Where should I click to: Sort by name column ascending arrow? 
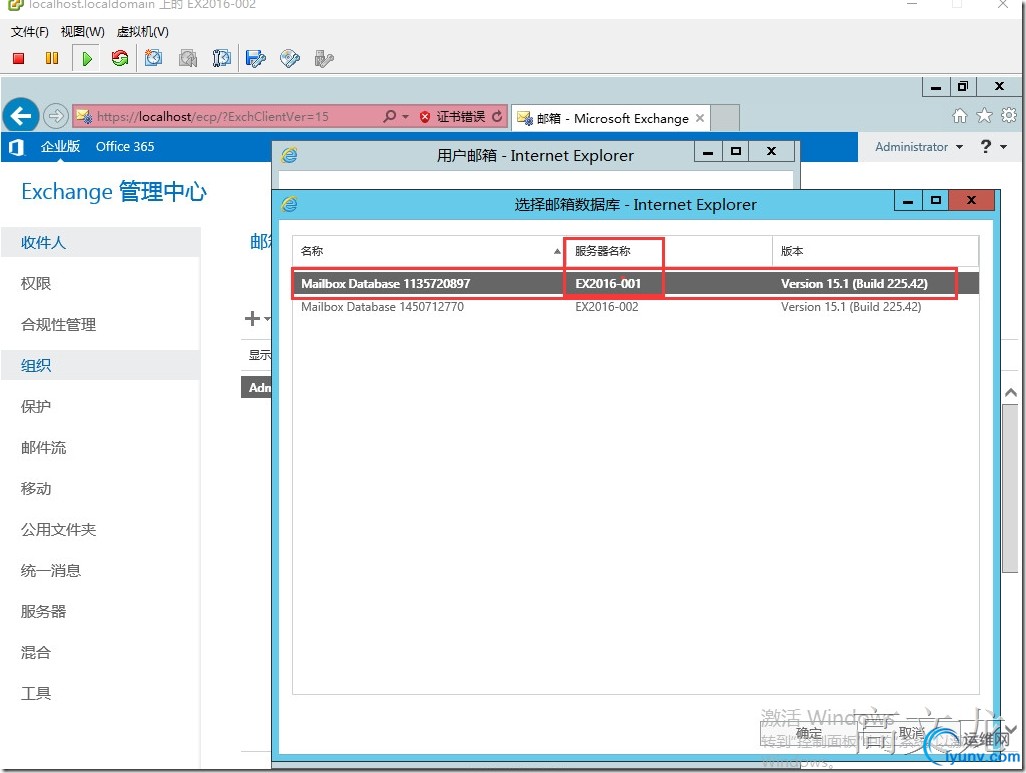(x=557, y=251)
